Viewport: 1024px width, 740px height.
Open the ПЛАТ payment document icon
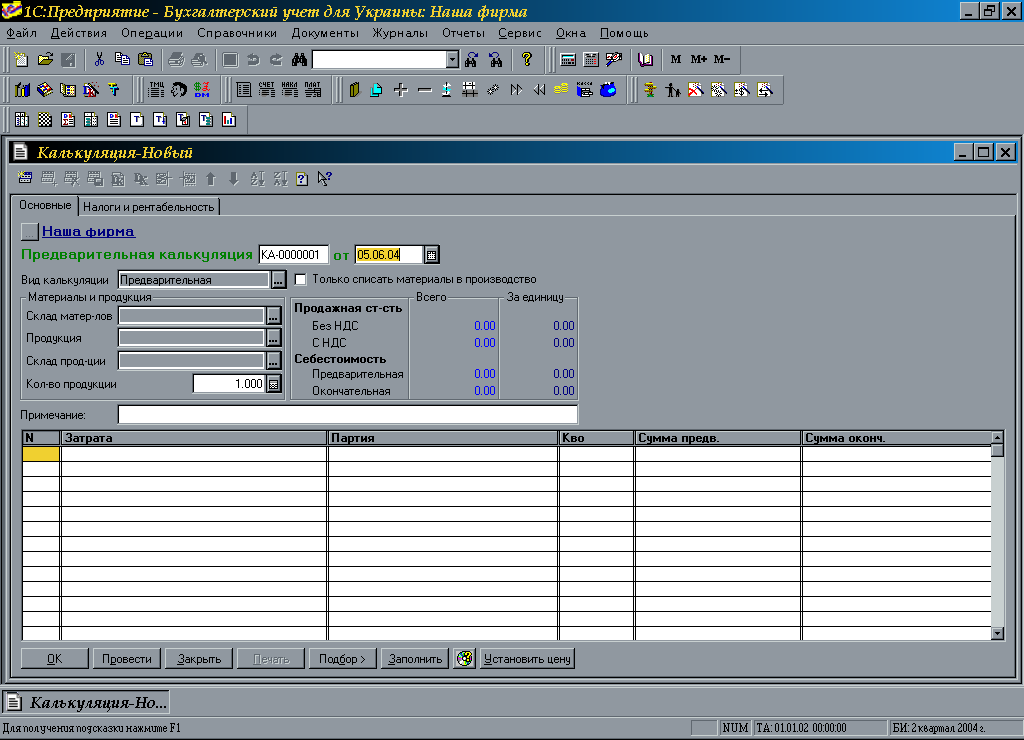coord(313,90)
